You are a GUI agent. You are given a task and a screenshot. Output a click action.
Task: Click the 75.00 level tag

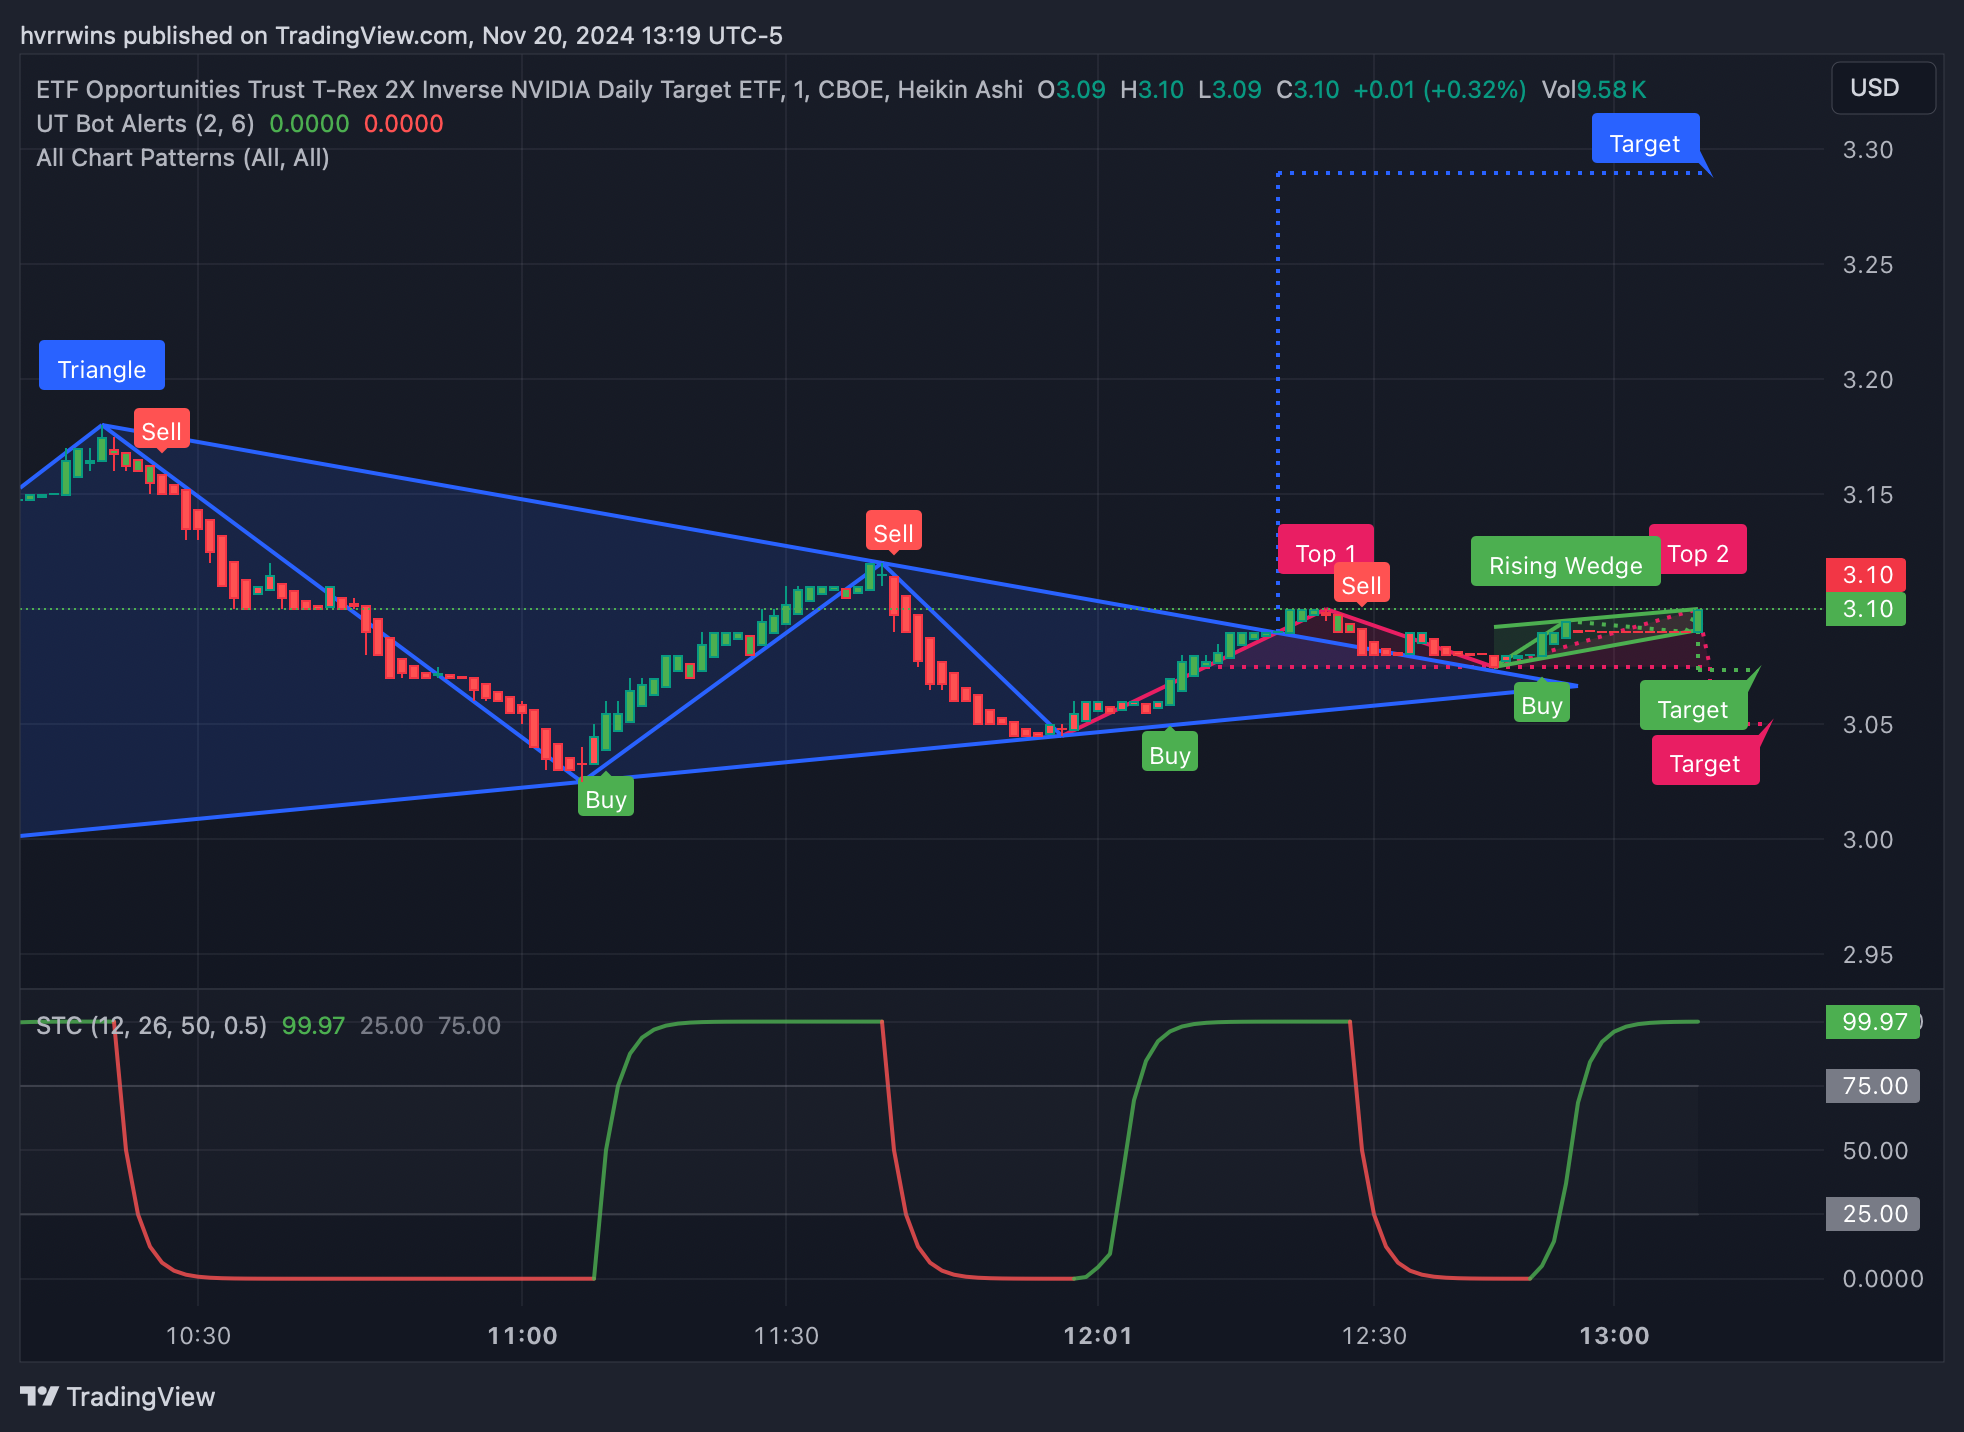(1873, 1086)
